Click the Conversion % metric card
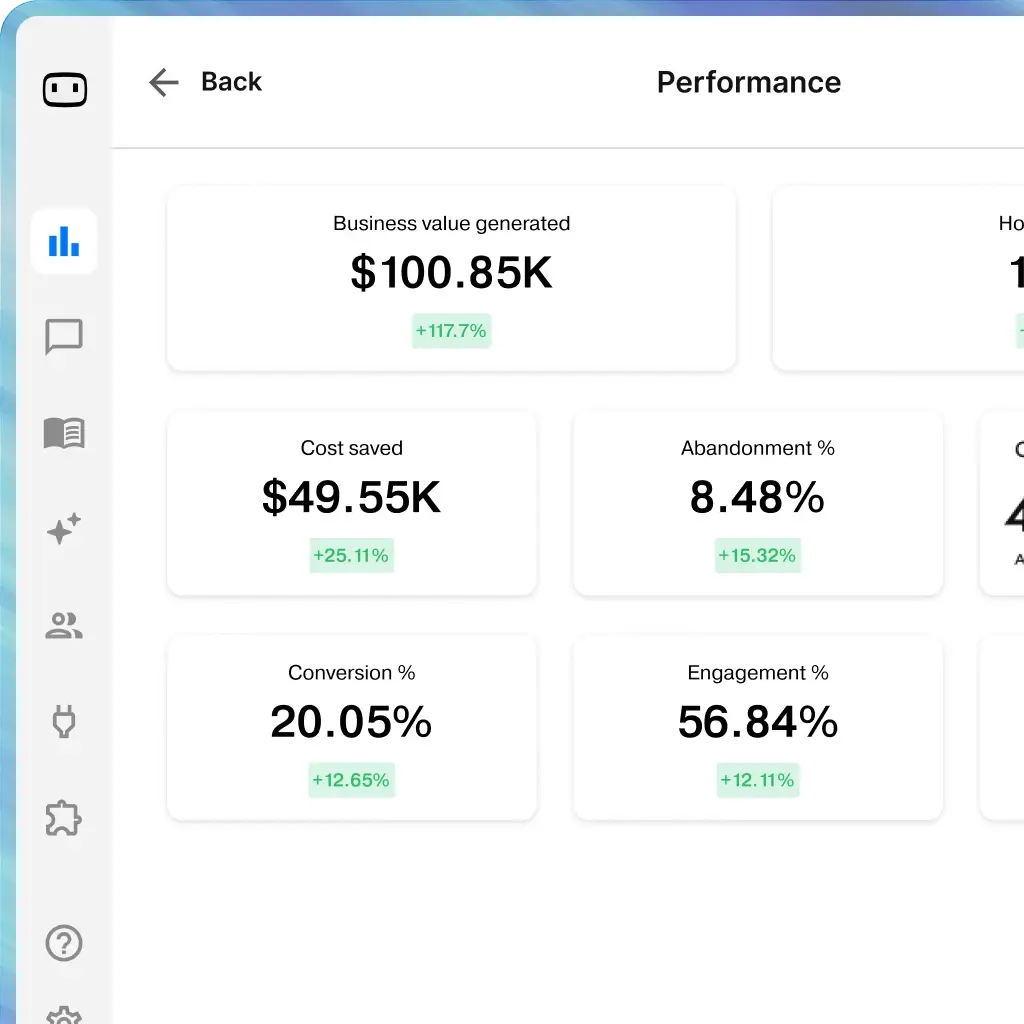This screenshot has height=1024, width=1024. tap(351, 727)
